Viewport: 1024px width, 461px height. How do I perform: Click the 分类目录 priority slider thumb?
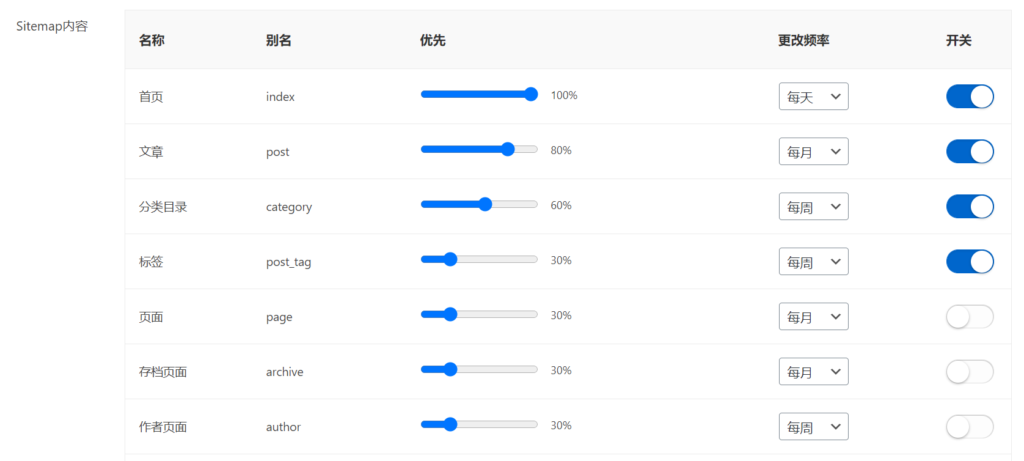(x=485, y=204)
